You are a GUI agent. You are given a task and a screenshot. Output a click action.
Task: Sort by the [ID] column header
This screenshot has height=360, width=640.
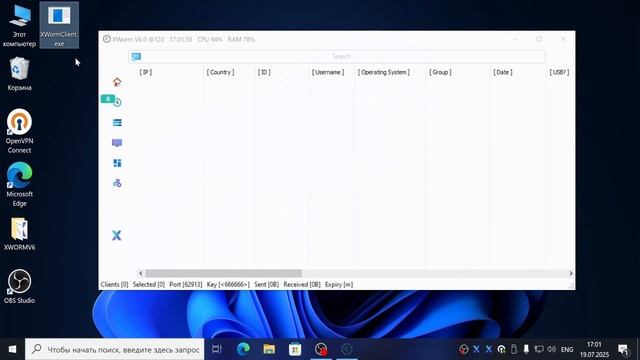264,72
